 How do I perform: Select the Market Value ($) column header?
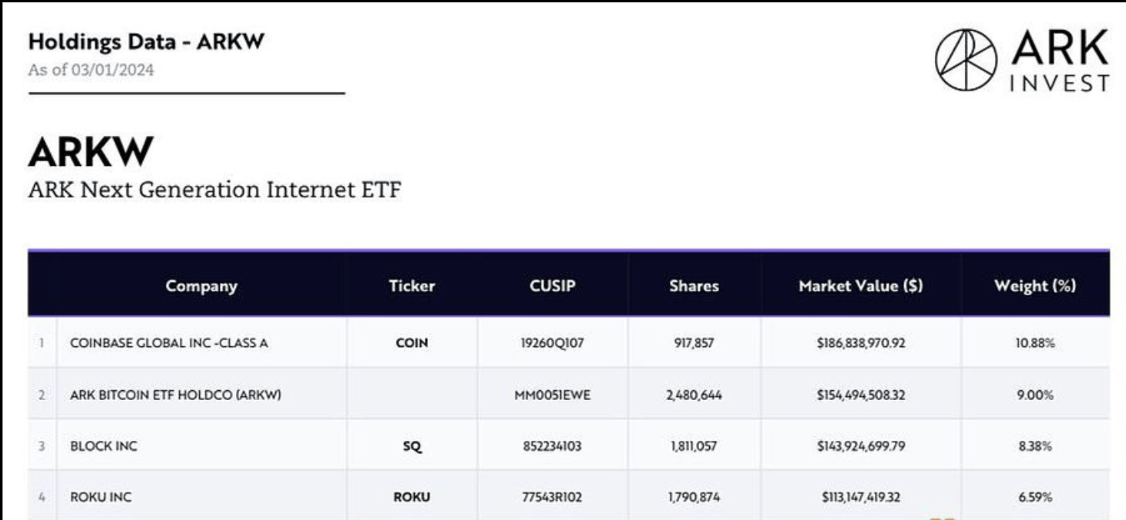[x=860, y=286]
